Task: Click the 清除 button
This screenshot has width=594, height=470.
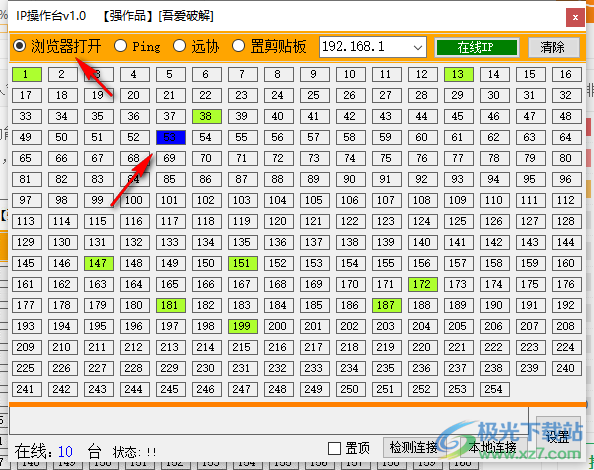Action: tap(553, 47)
